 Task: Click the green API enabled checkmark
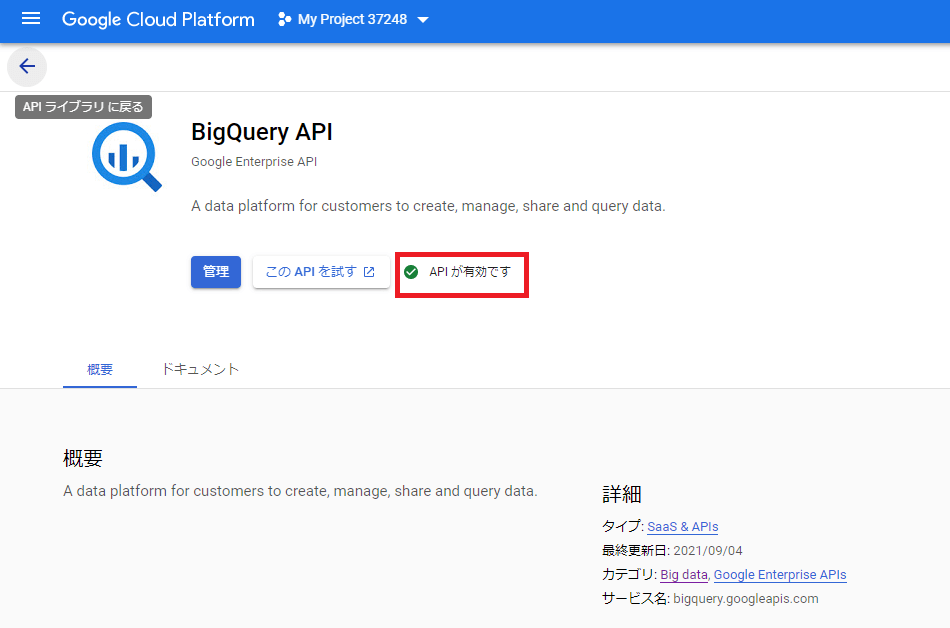tap(411, 272)
